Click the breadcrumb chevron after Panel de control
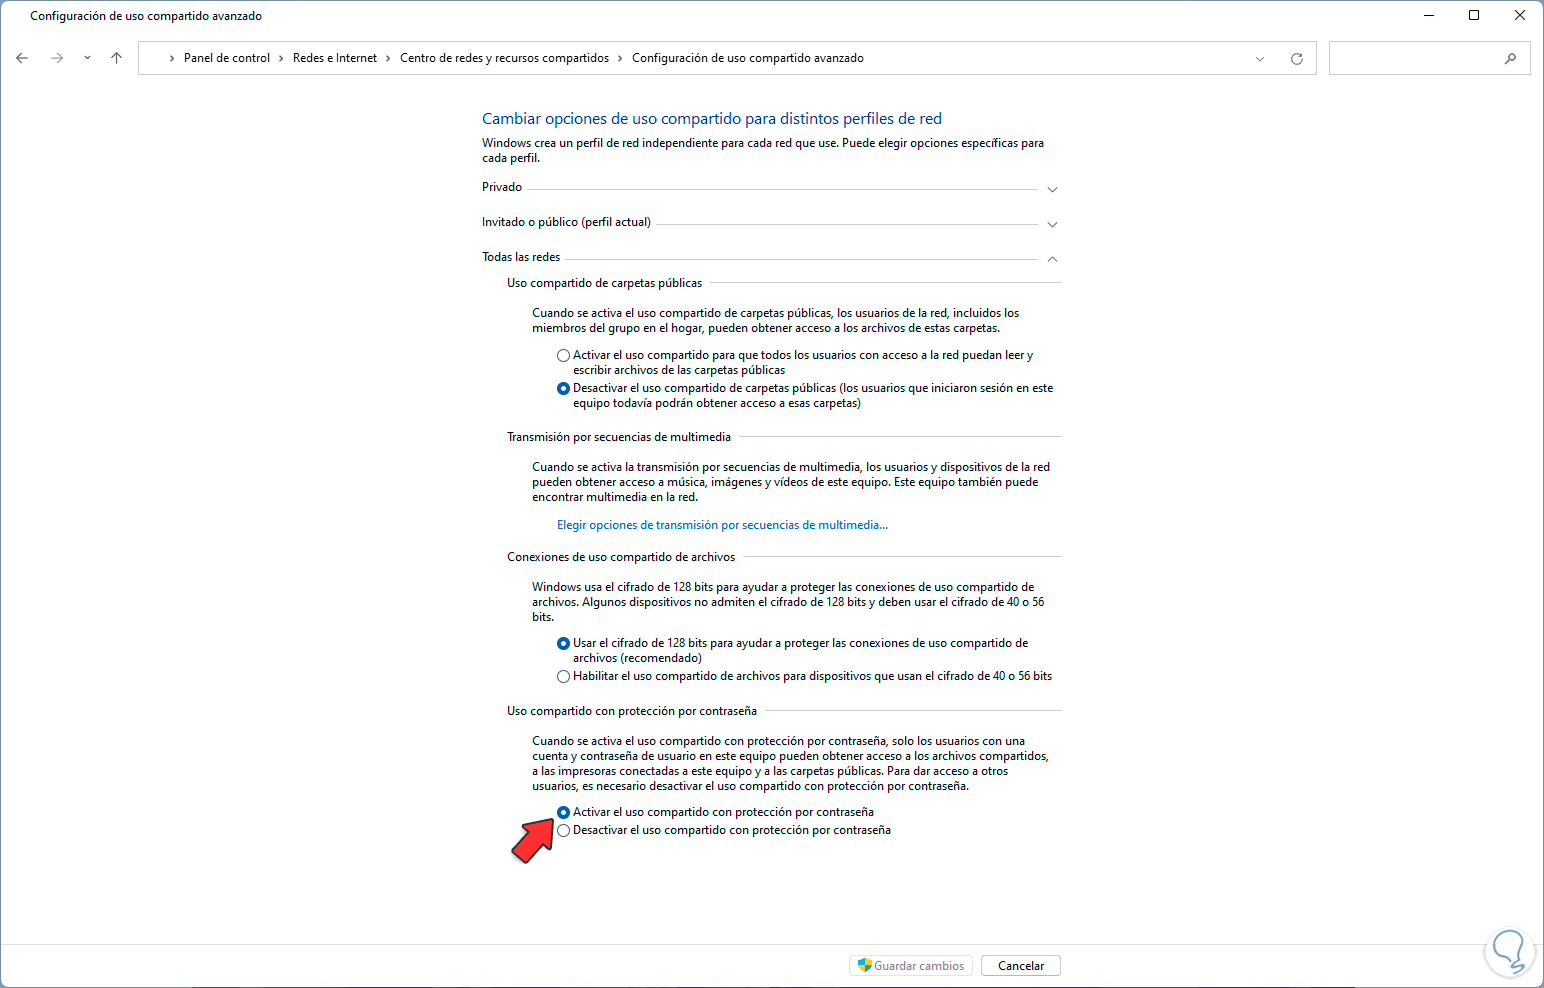1544x988 pixels. [281, 58]
